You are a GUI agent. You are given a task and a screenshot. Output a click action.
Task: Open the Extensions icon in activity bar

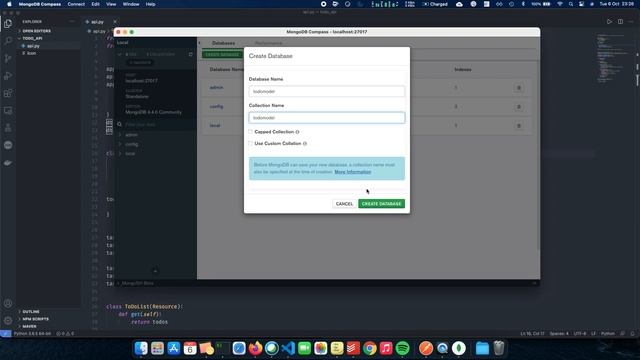[8, 93]
